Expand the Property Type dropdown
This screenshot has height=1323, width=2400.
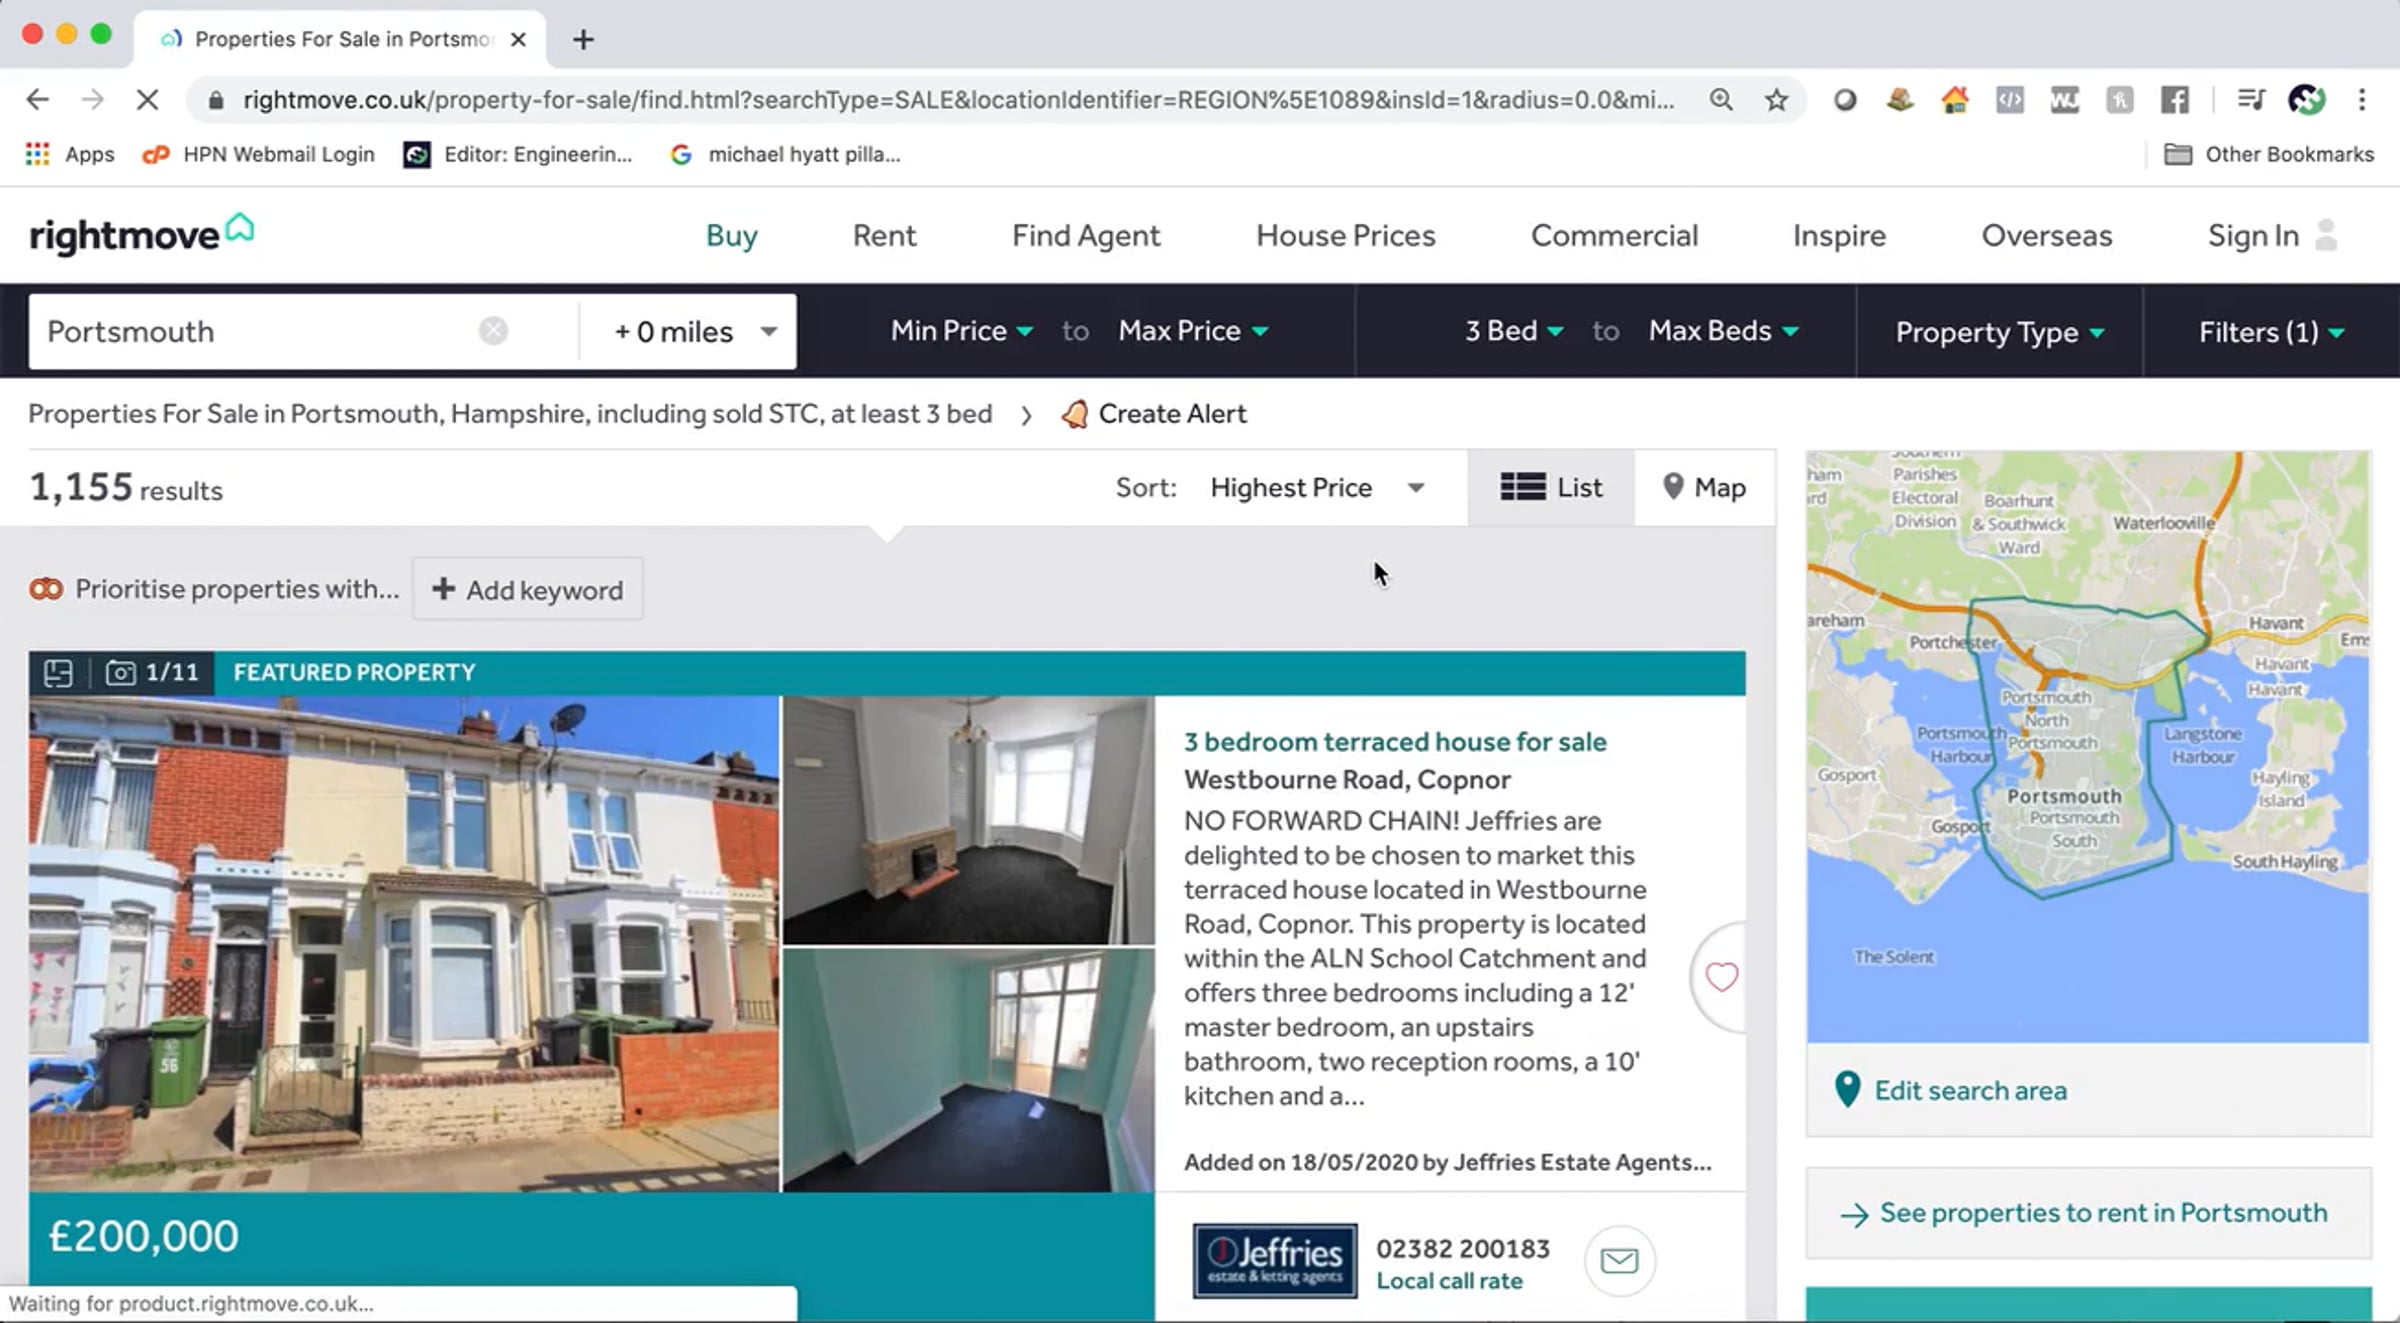(1999, 332)
